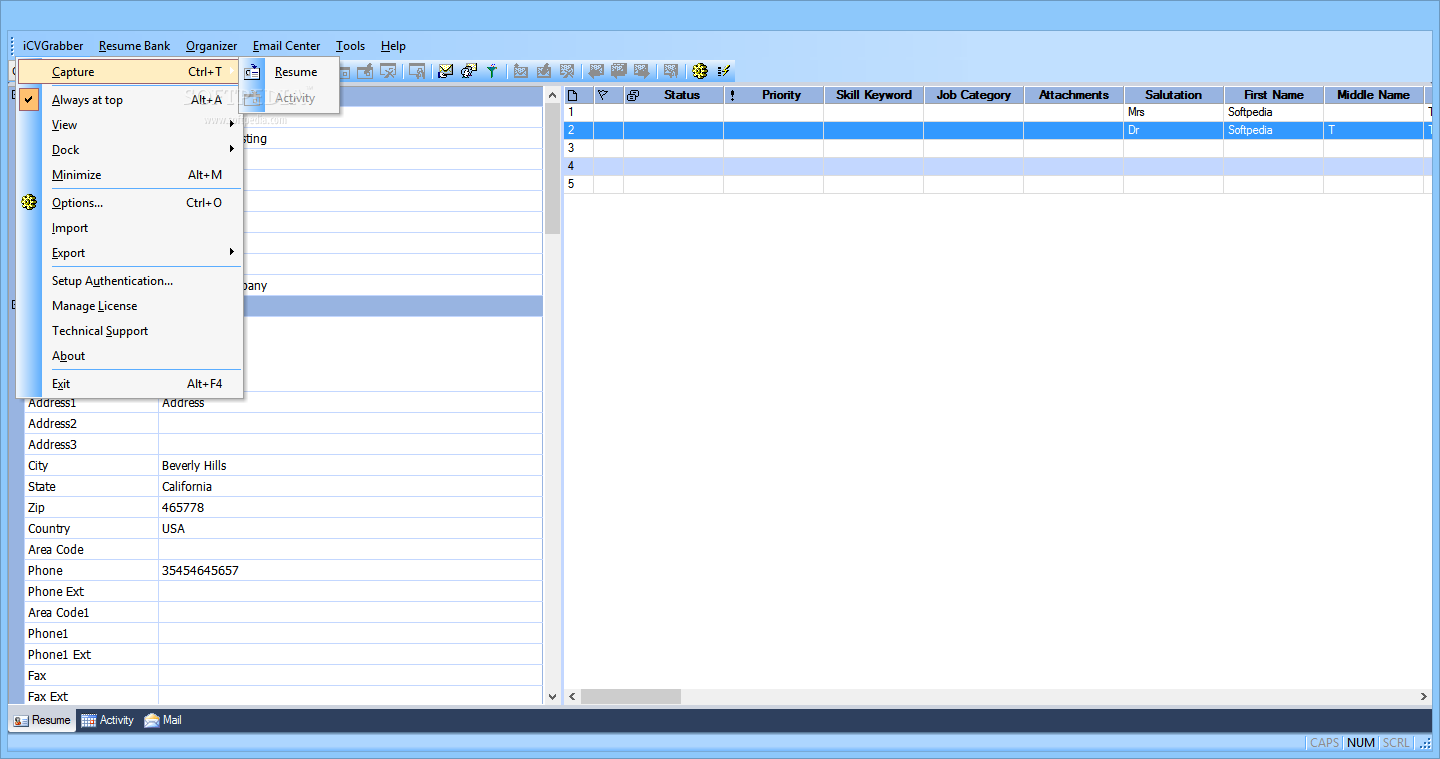Click the Resume tab card icon

point(21,720)
